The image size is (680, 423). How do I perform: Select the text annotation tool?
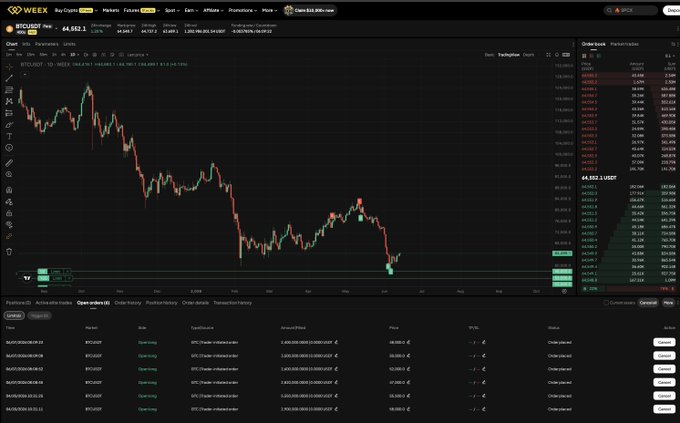[x=9, y=136]
